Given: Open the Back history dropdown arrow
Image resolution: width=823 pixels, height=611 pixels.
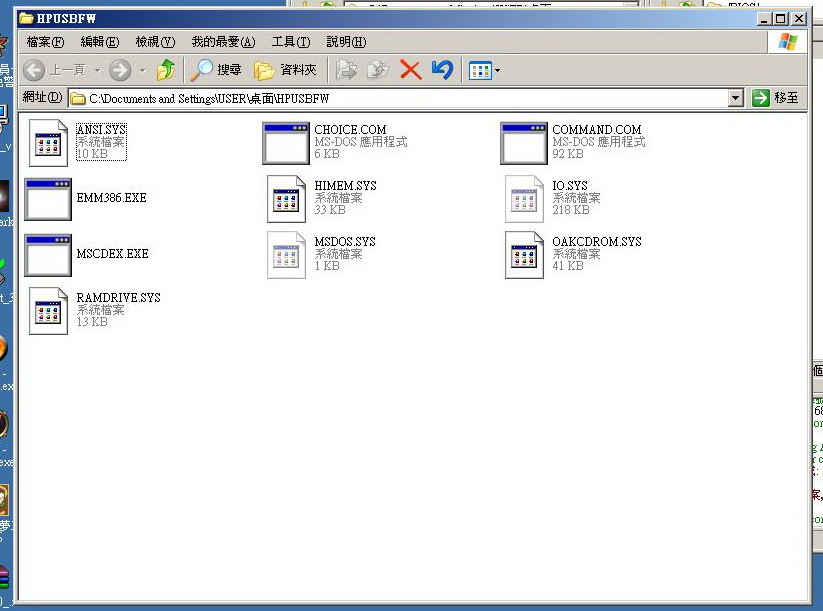Looking at the screenshot, I should pos(98,70).
